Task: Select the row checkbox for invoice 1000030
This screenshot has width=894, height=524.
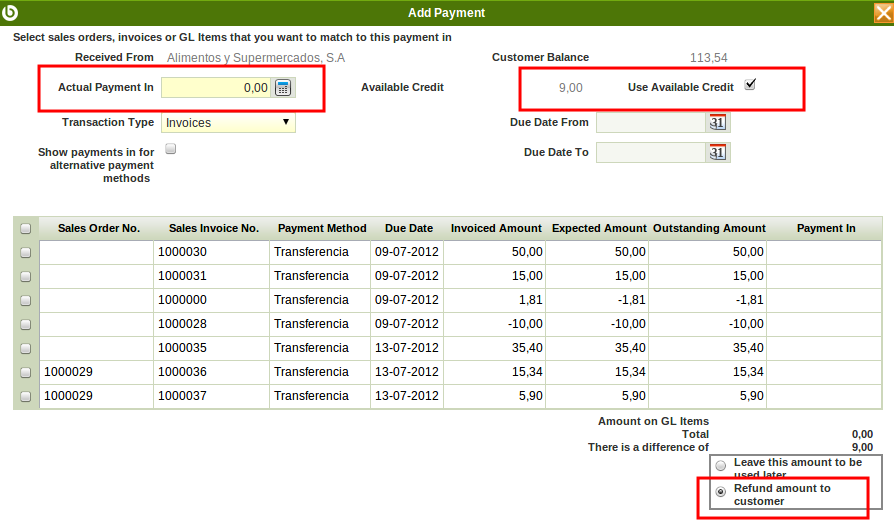Action: 26,253
